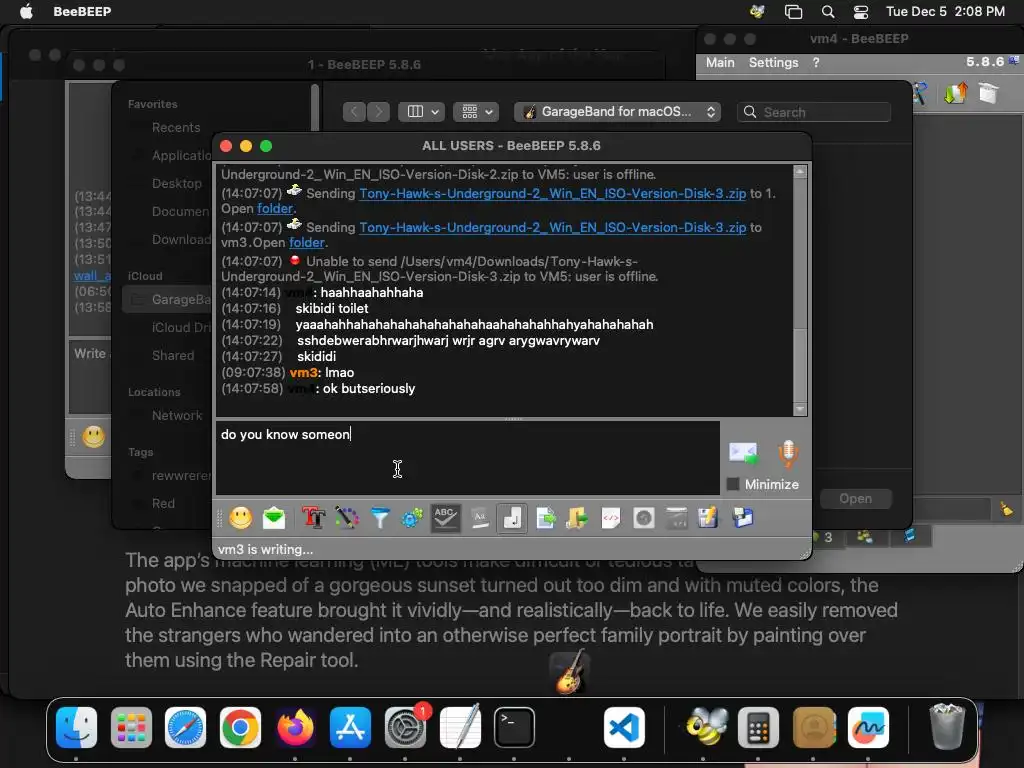
Task: Click the 'skibidi toilet' message line
Action: pyautogui.click(x=332, y=308)
